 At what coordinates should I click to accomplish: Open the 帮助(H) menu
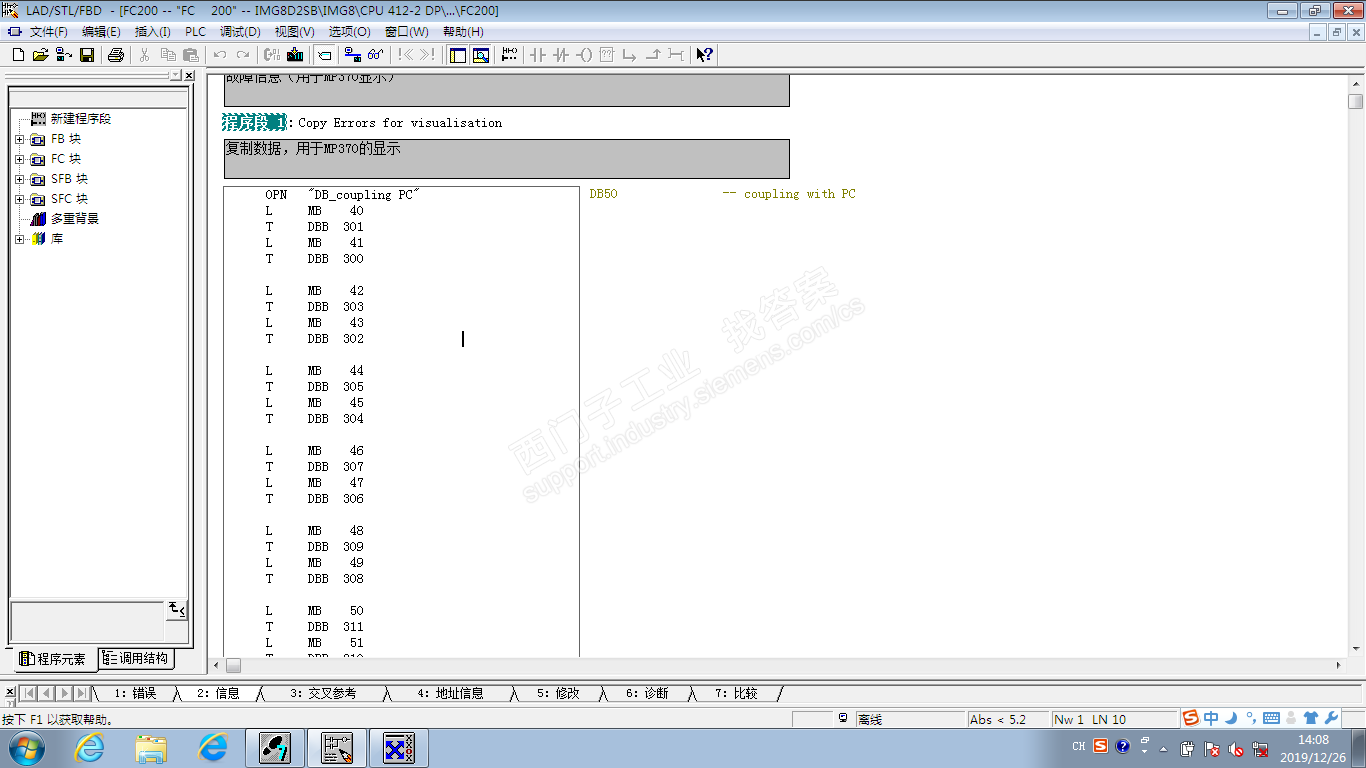(463, 32)
